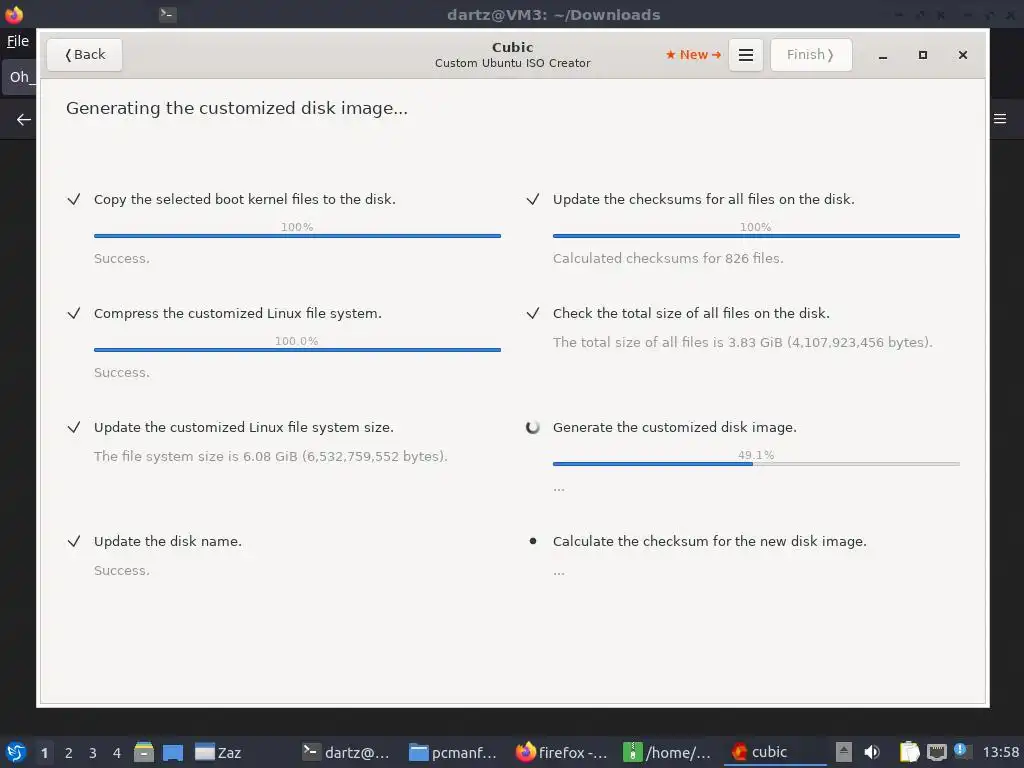The width and height of the screenshot is (1024, 768).
Task: Click checkmark beside Copy selected boot kernel files
Action: pos(74,199)
